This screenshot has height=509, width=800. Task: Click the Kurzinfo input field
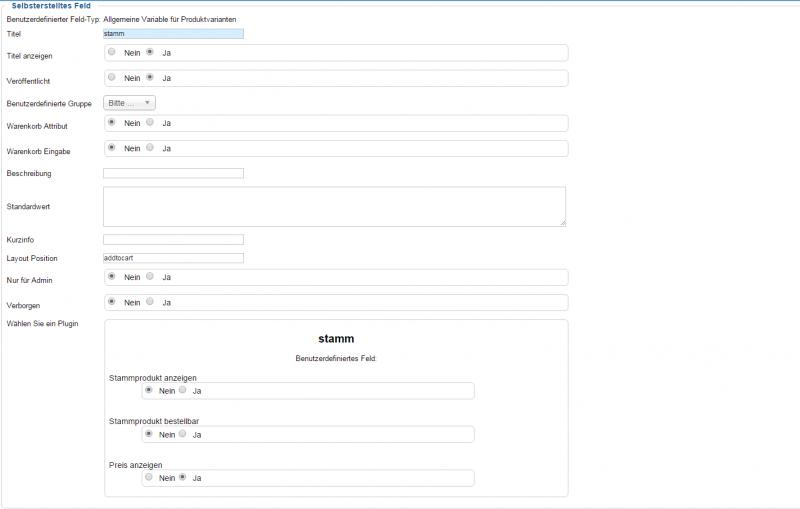click(x=173, y=239)
